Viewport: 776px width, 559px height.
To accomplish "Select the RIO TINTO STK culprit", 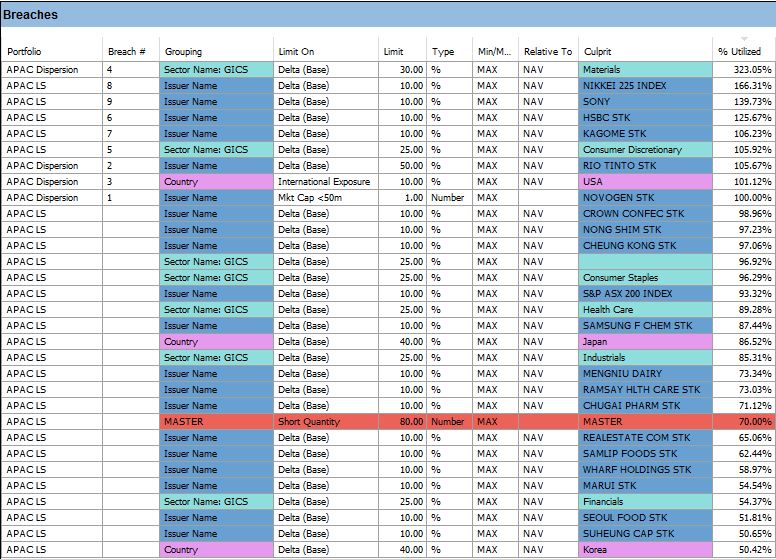I will point(645,166).
